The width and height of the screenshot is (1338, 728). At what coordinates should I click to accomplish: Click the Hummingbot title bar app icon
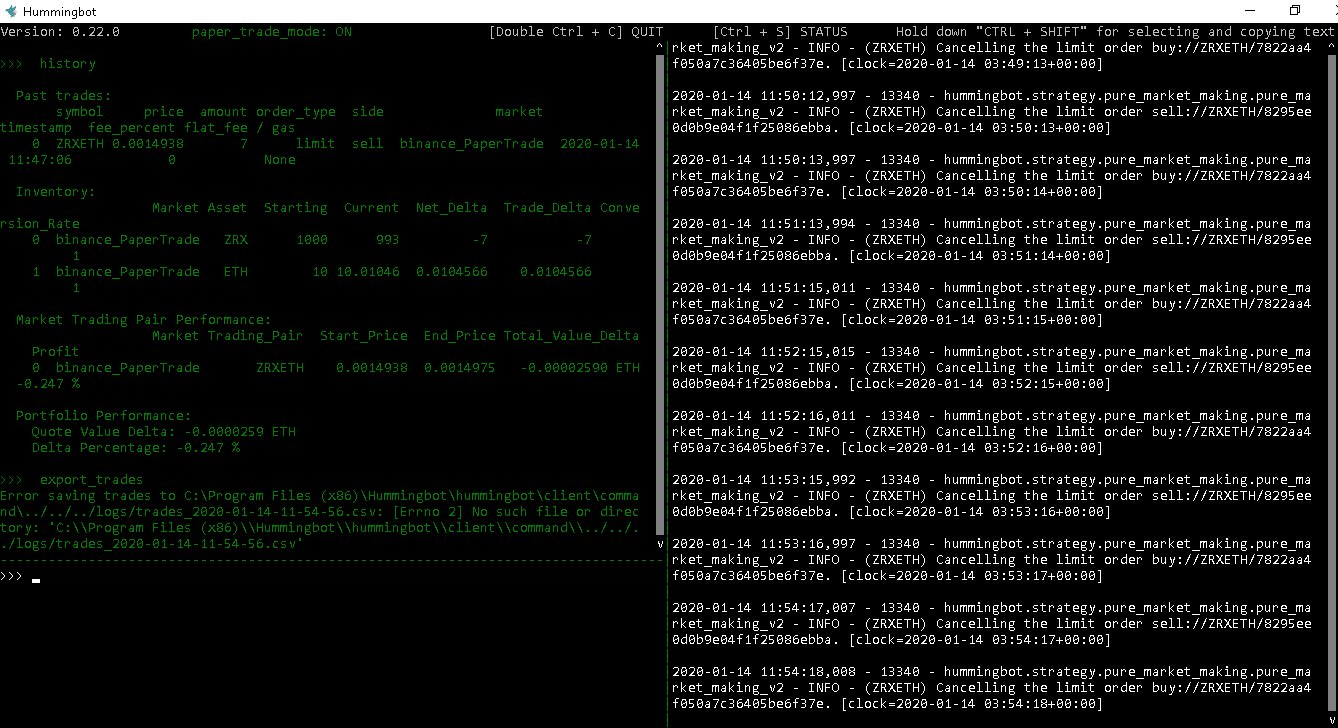[x=11, y=11]
